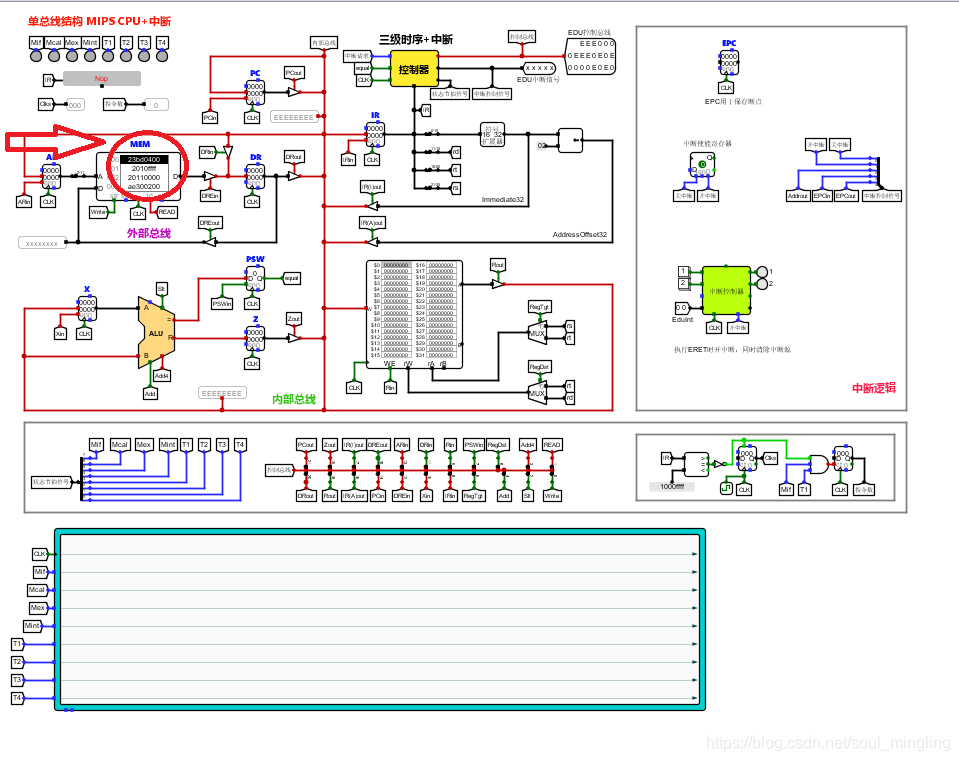
Task: Select the gray Nop instruction display
Action: coord(102,78)
